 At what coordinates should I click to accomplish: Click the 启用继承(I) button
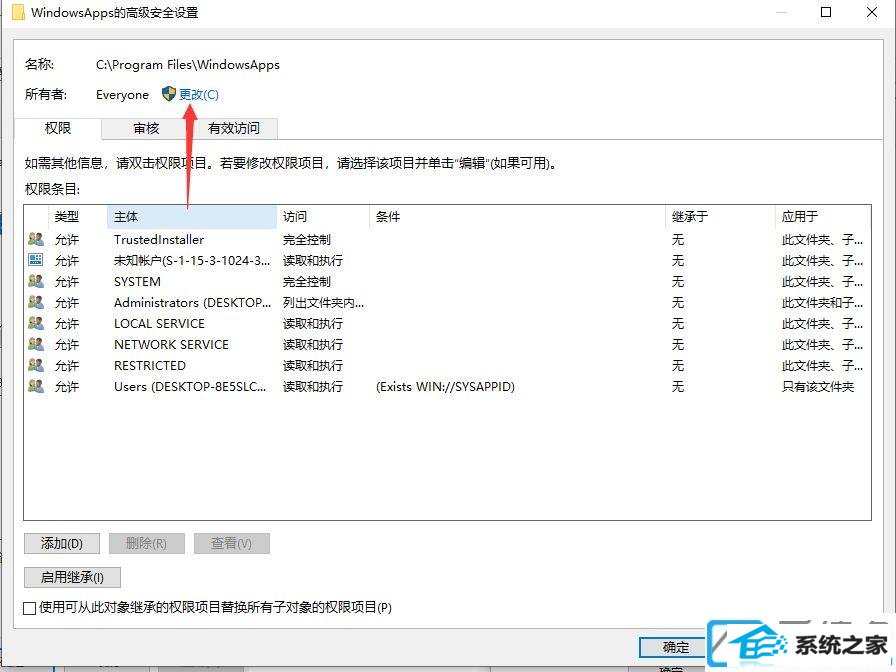pos(72,577)
